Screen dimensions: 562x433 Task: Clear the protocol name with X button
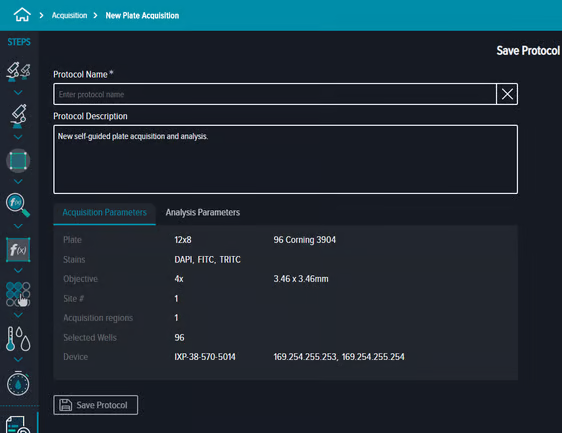507,94
